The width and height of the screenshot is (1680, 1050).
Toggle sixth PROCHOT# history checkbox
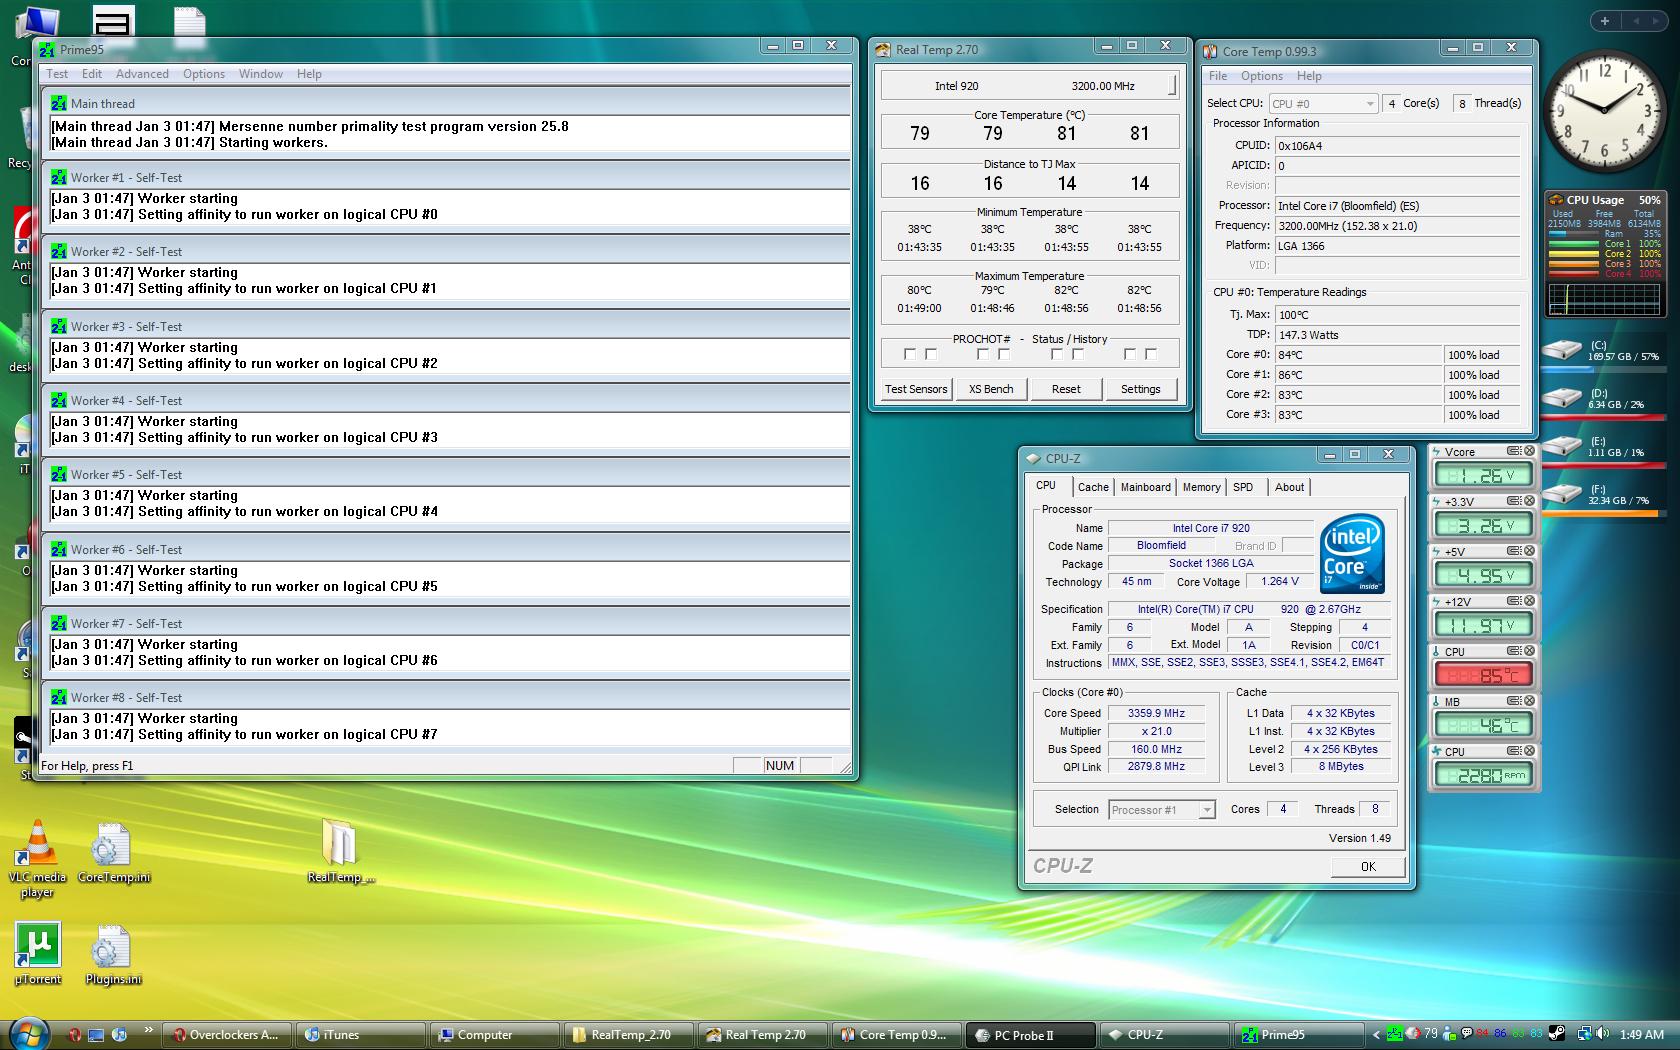click(1078, 354)
